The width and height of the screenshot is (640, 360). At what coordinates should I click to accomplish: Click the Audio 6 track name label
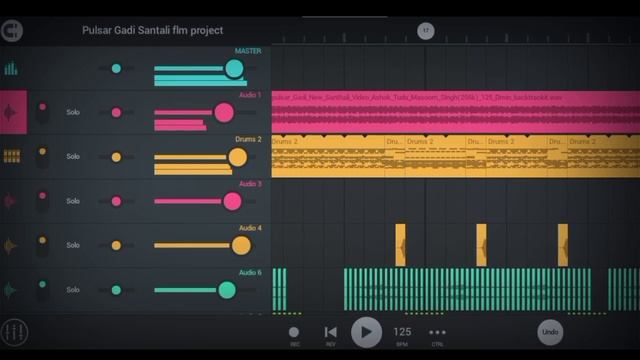[250, 272]
